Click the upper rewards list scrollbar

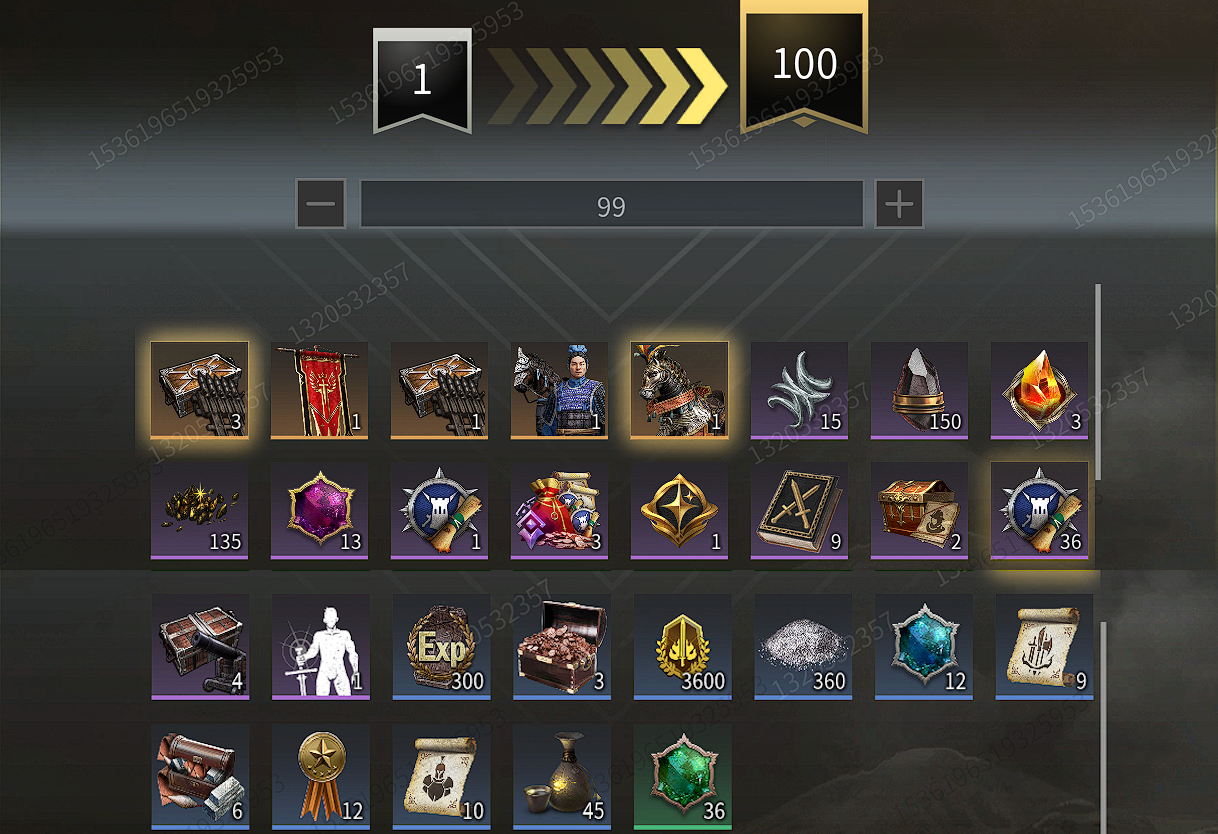coord(1098,382)
